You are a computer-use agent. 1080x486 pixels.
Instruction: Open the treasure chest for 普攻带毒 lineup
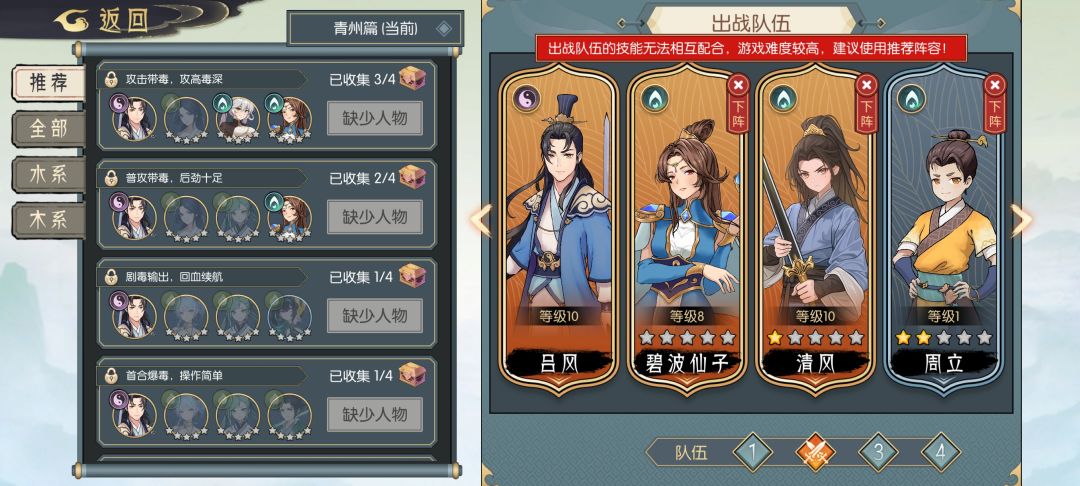413,177
